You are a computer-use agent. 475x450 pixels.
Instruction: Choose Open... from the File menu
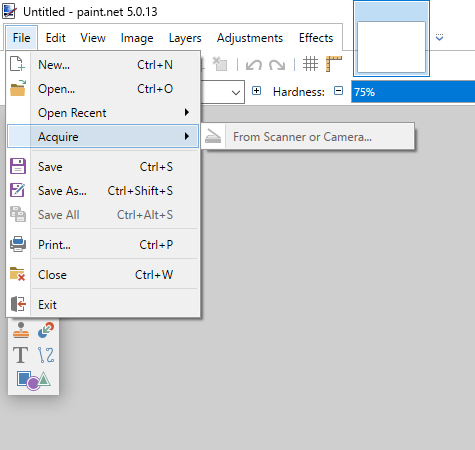[103, 89]
